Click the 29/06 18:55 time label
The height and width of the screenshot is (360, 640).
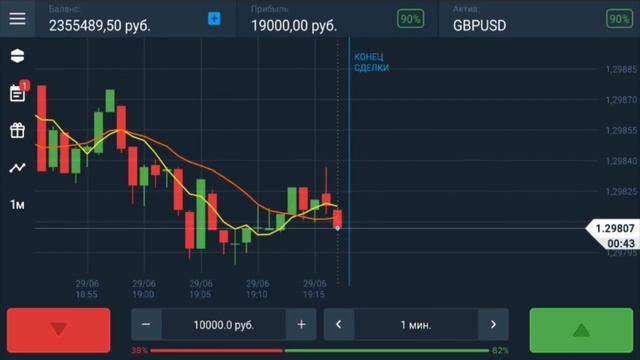[x=87, y=289]
